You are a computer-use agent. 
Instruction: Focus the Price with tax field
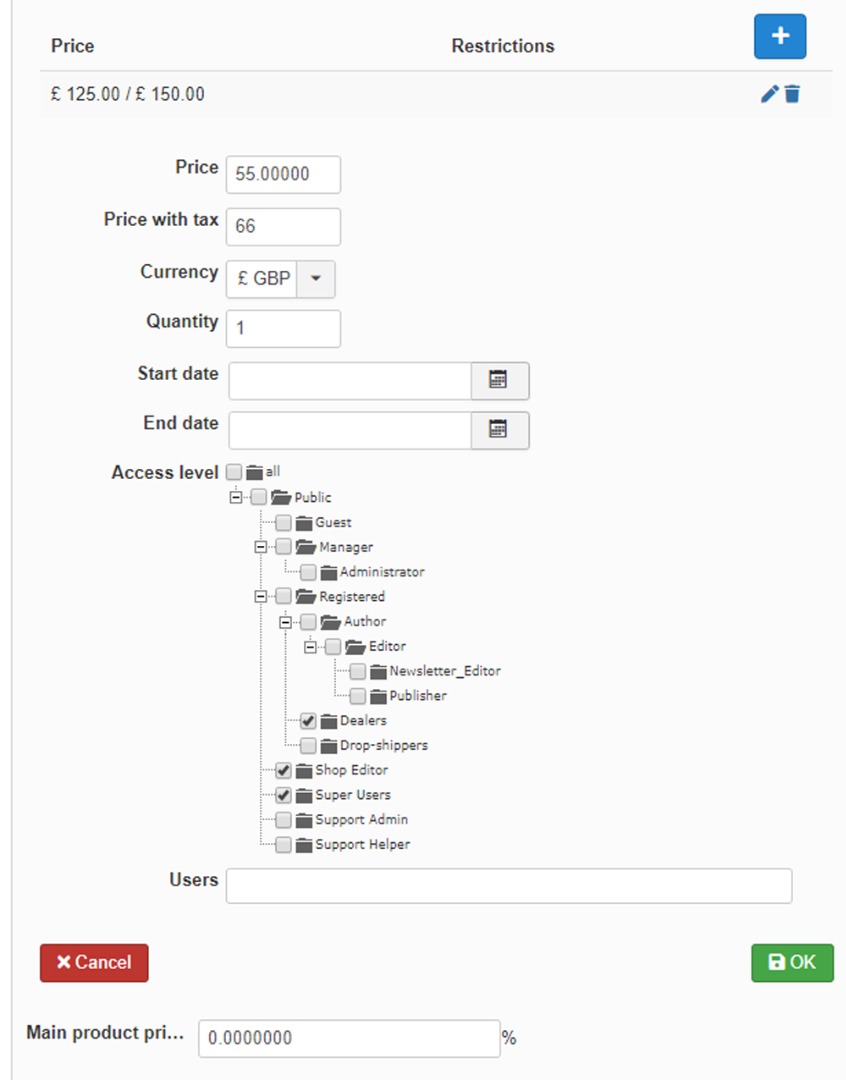[x=283, y=226]
